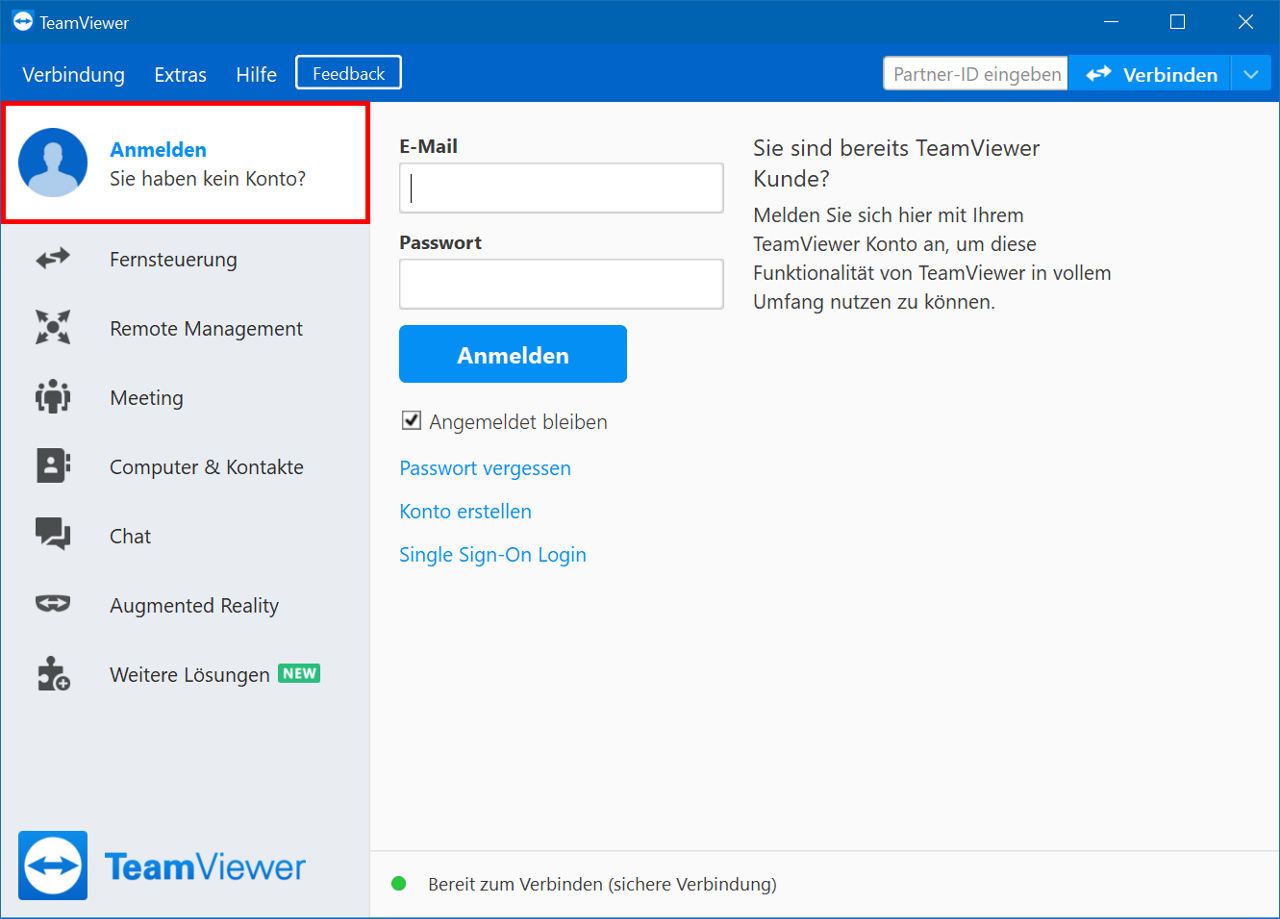
Task: Follow the Passwort vergessen link
Action: point(485,468)
